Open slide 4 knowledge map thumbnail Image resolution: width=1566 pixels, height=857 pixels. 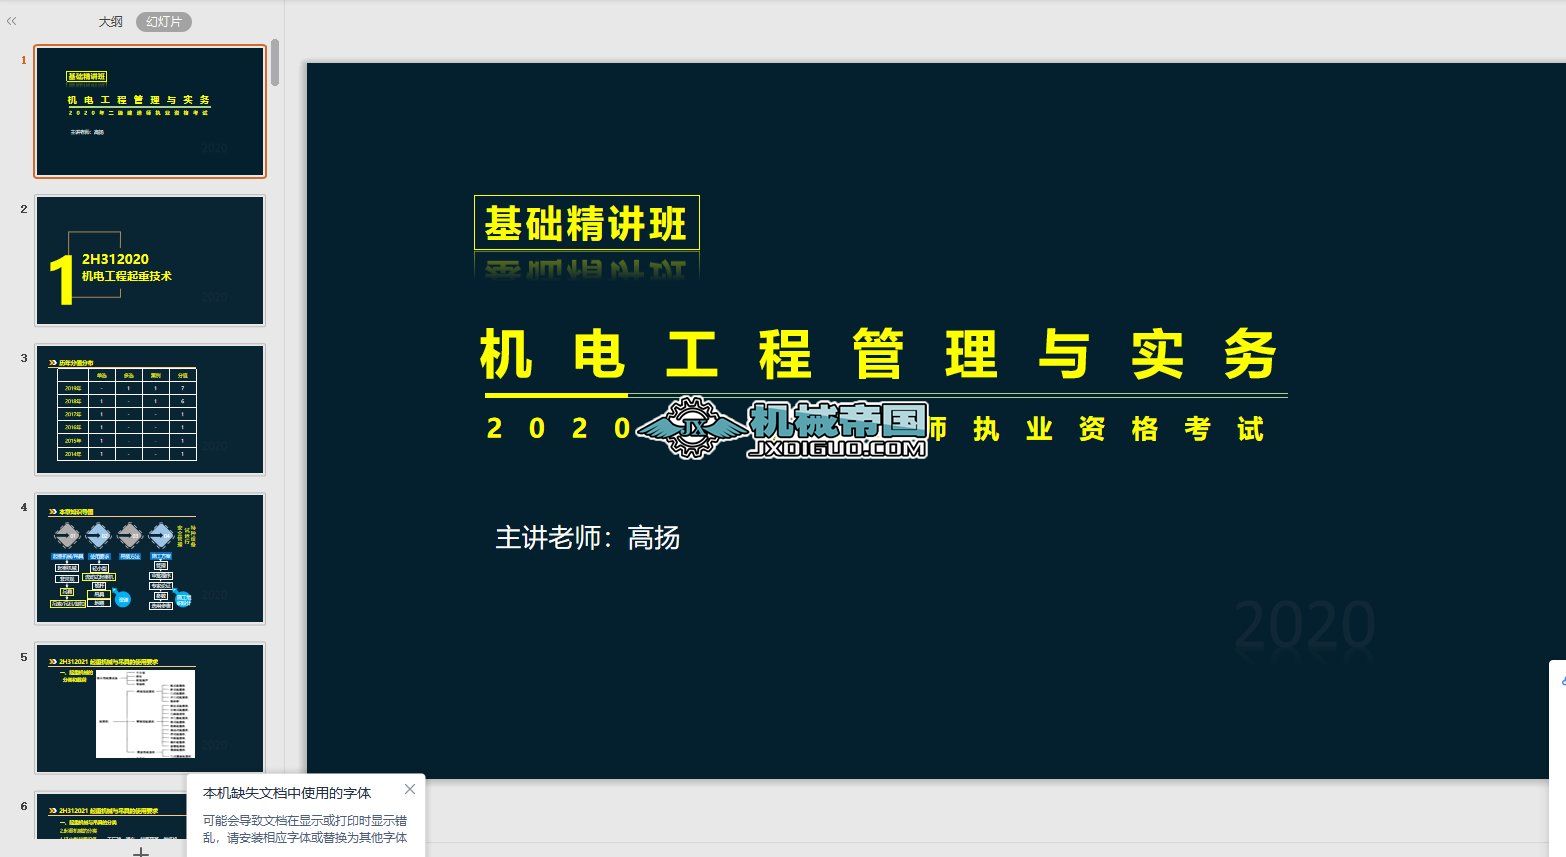point(150,558)
